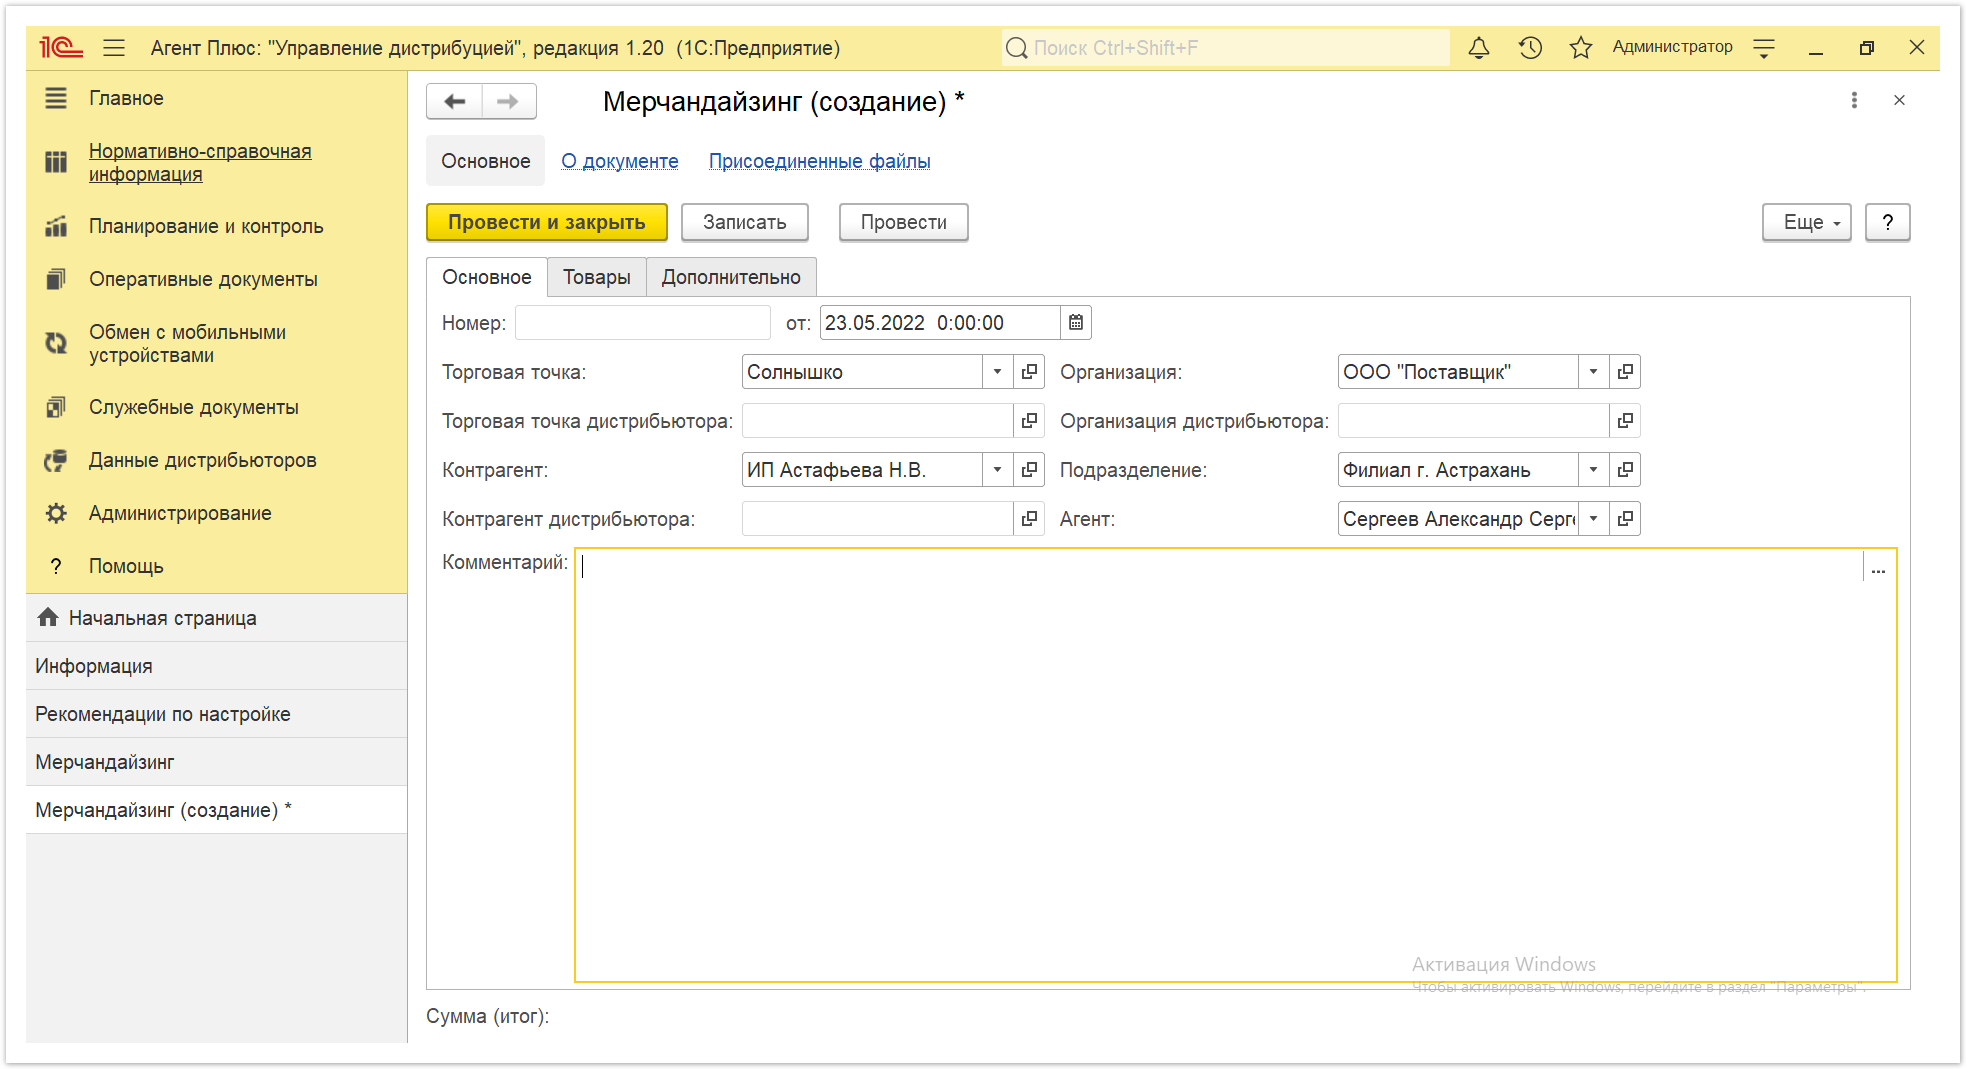Image resolution: width=1966 pixels, height=1069 pixels.
Task: Expand Агент dropdown list
Action: (1593, 518)
